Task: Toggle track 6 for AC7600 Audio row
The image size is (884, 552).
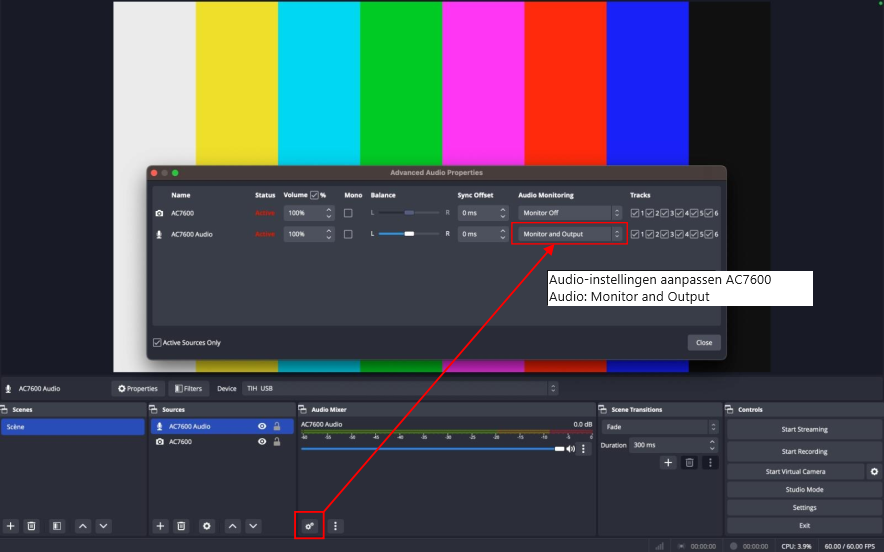Action: point(709,234)
